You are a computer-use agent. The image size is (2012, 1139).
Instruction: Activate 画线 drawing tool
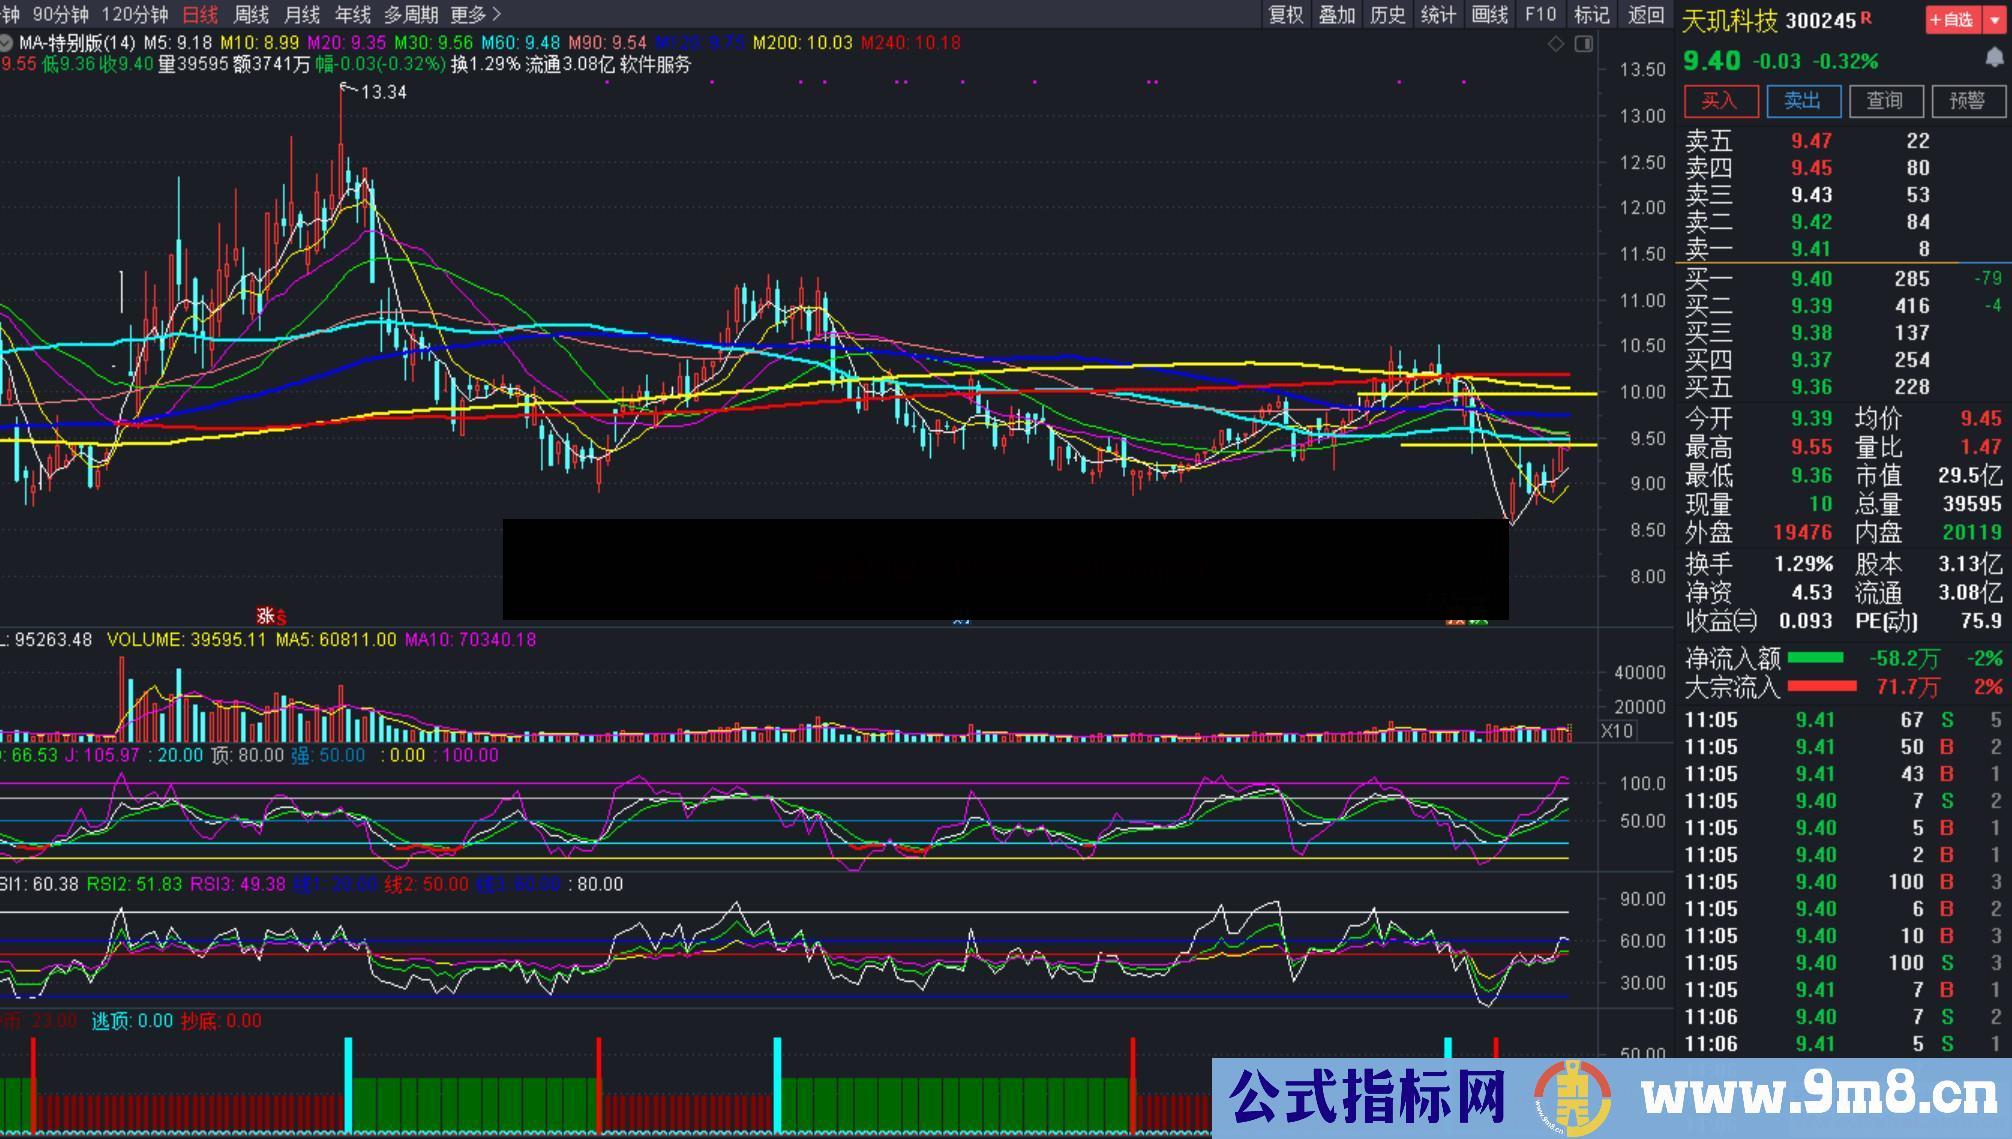pos(1490,14)
